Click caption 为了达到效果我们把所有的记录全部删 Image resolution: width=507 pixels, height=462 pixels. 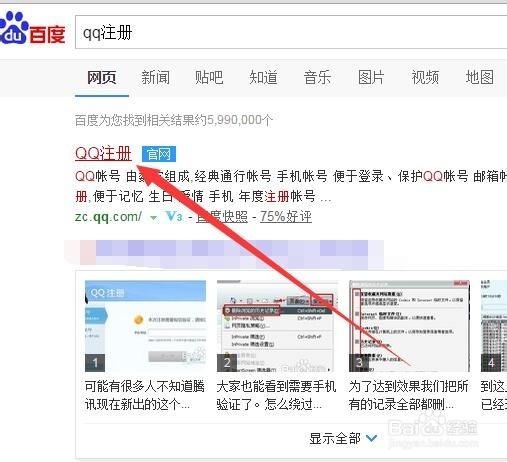pyautogui.click(x=409, y=395)
